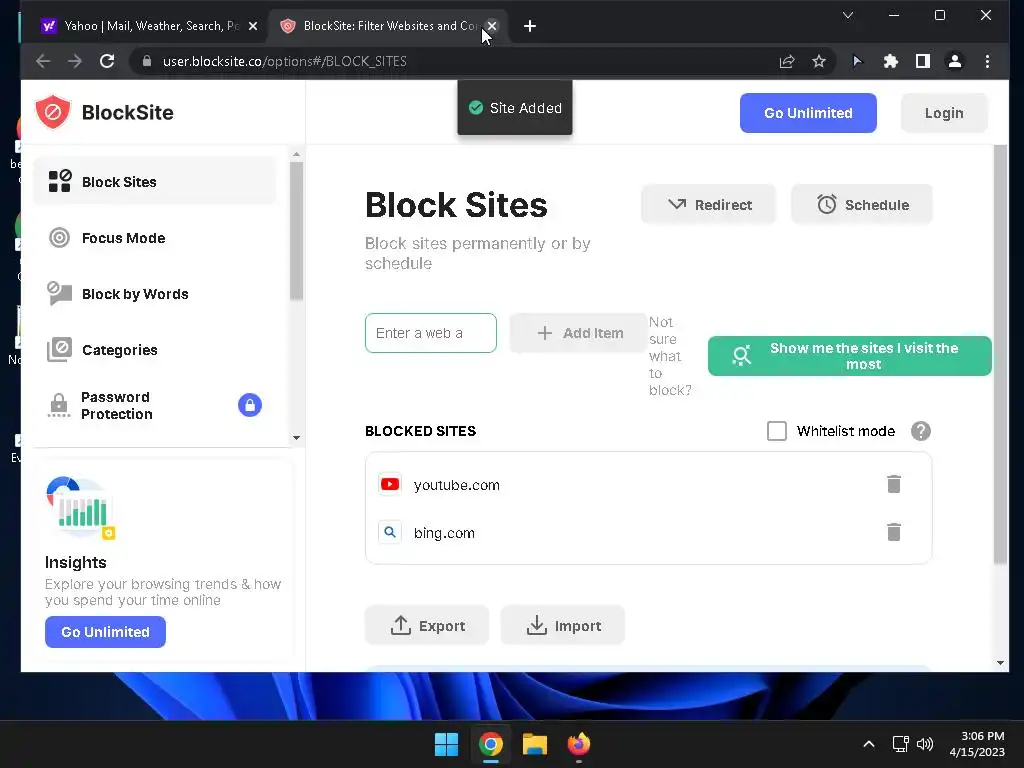Viewport: 1024px width, 768px height.
Task: Open the Categories sidebar section
Action: point(155,350)
